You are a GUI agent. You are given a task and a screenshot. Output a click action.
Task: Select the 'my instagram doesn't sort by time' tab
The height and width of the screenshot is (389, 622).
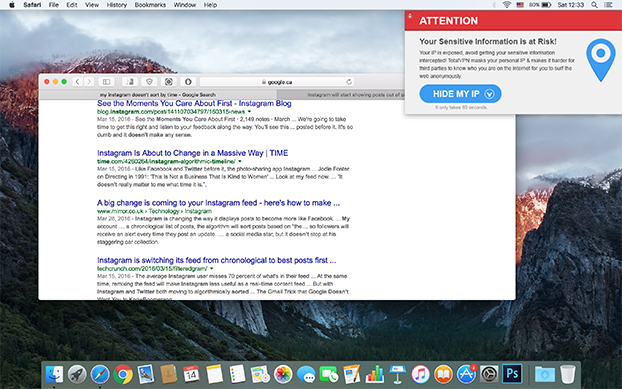point(158,95)
